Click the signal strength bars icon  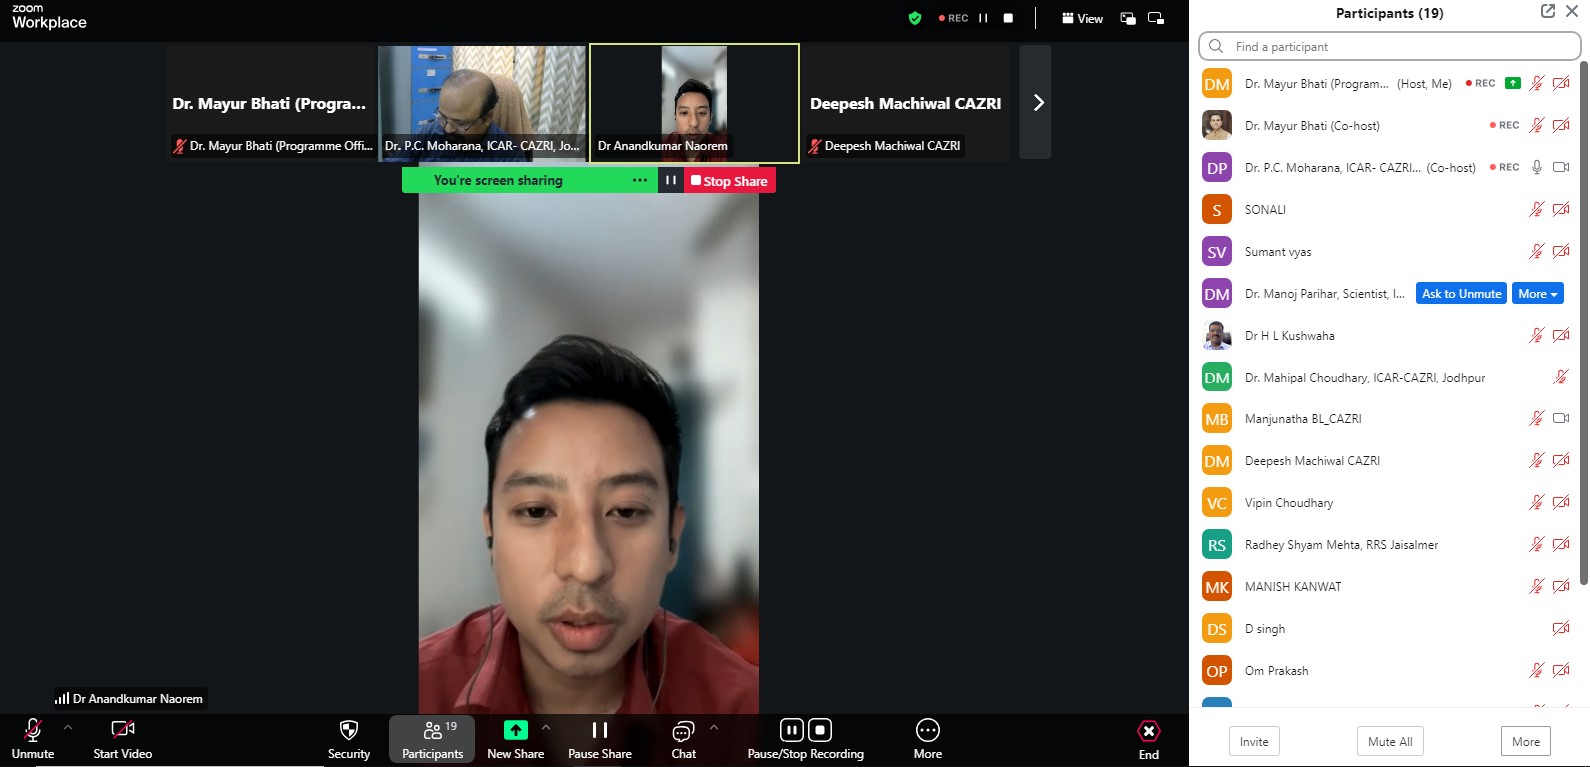[62, 698]
